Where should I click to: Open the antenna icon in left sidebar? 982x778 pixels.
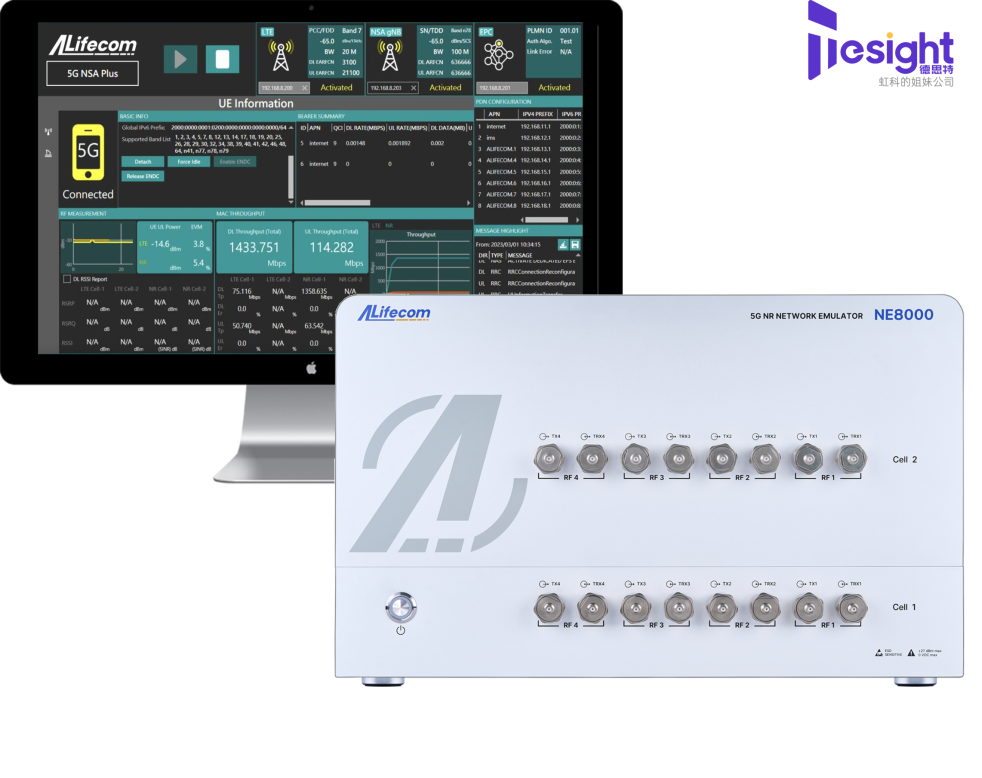click(x=48, y=132)
